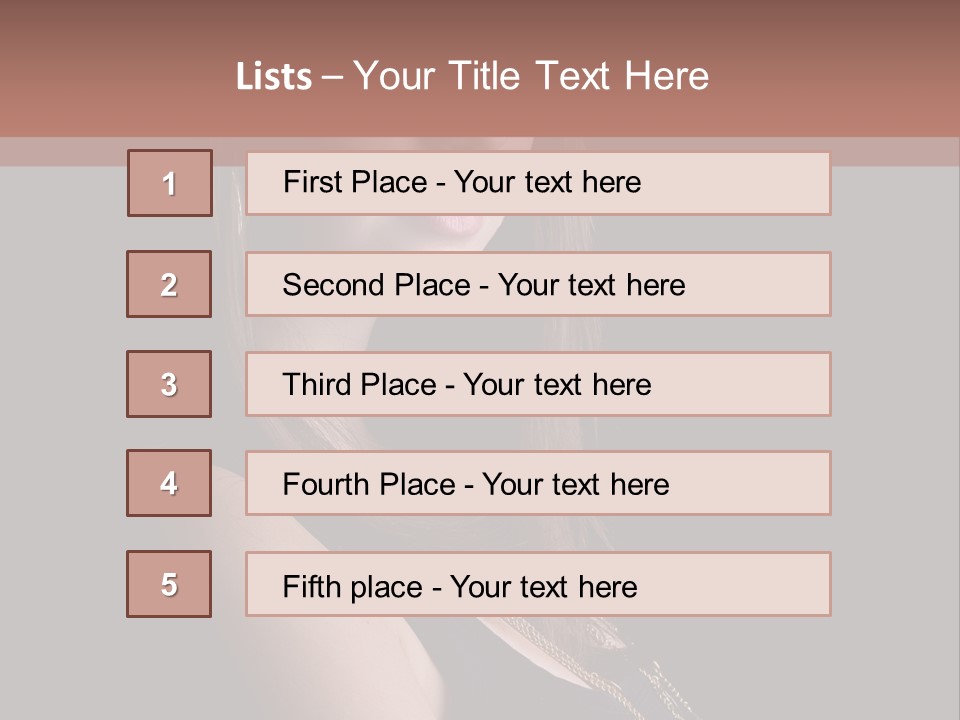Click the word 'Your' in the slide title
Screen dimensions: 960x720
click(394, 76)
